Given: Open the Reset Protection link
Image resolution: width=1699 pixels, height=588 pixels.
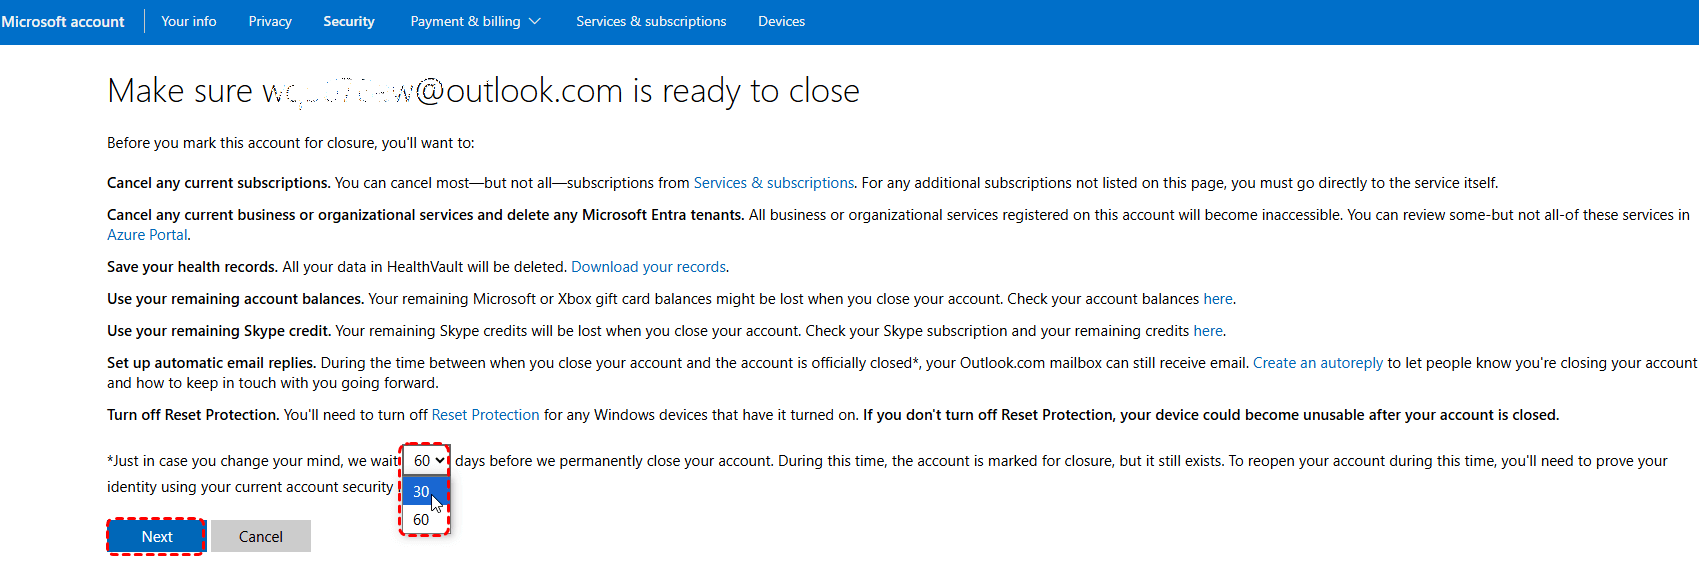Looking at the screenshot, I should [485, 415].
